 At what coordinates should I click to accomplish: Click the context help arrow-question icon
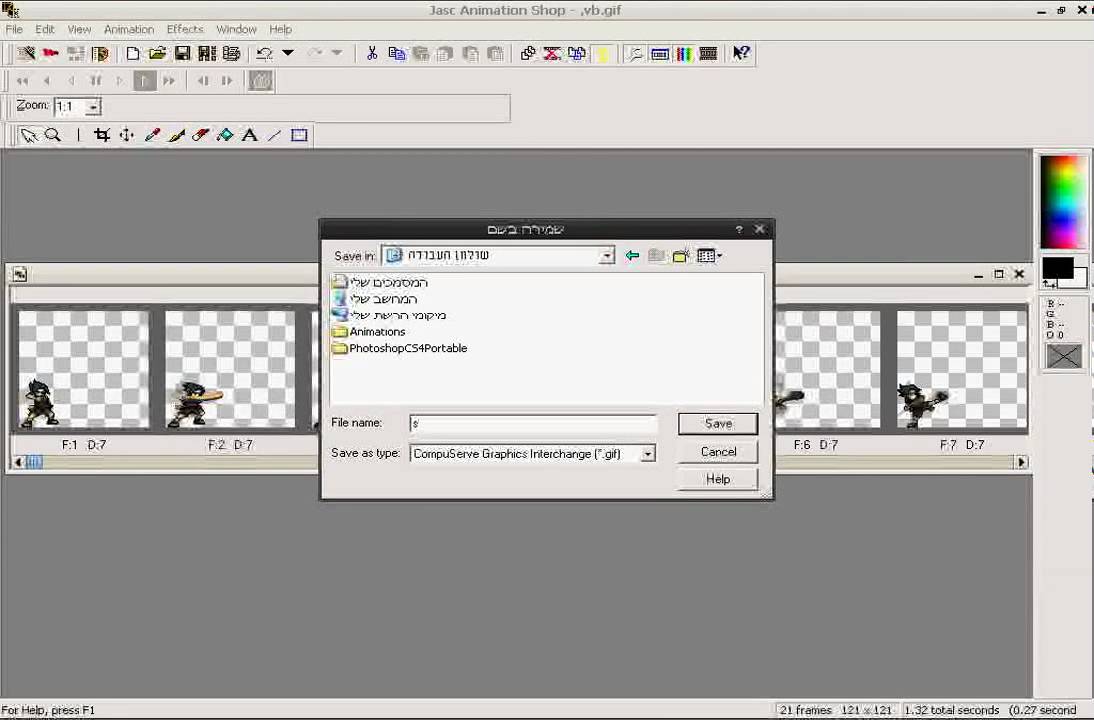(741, 54)
